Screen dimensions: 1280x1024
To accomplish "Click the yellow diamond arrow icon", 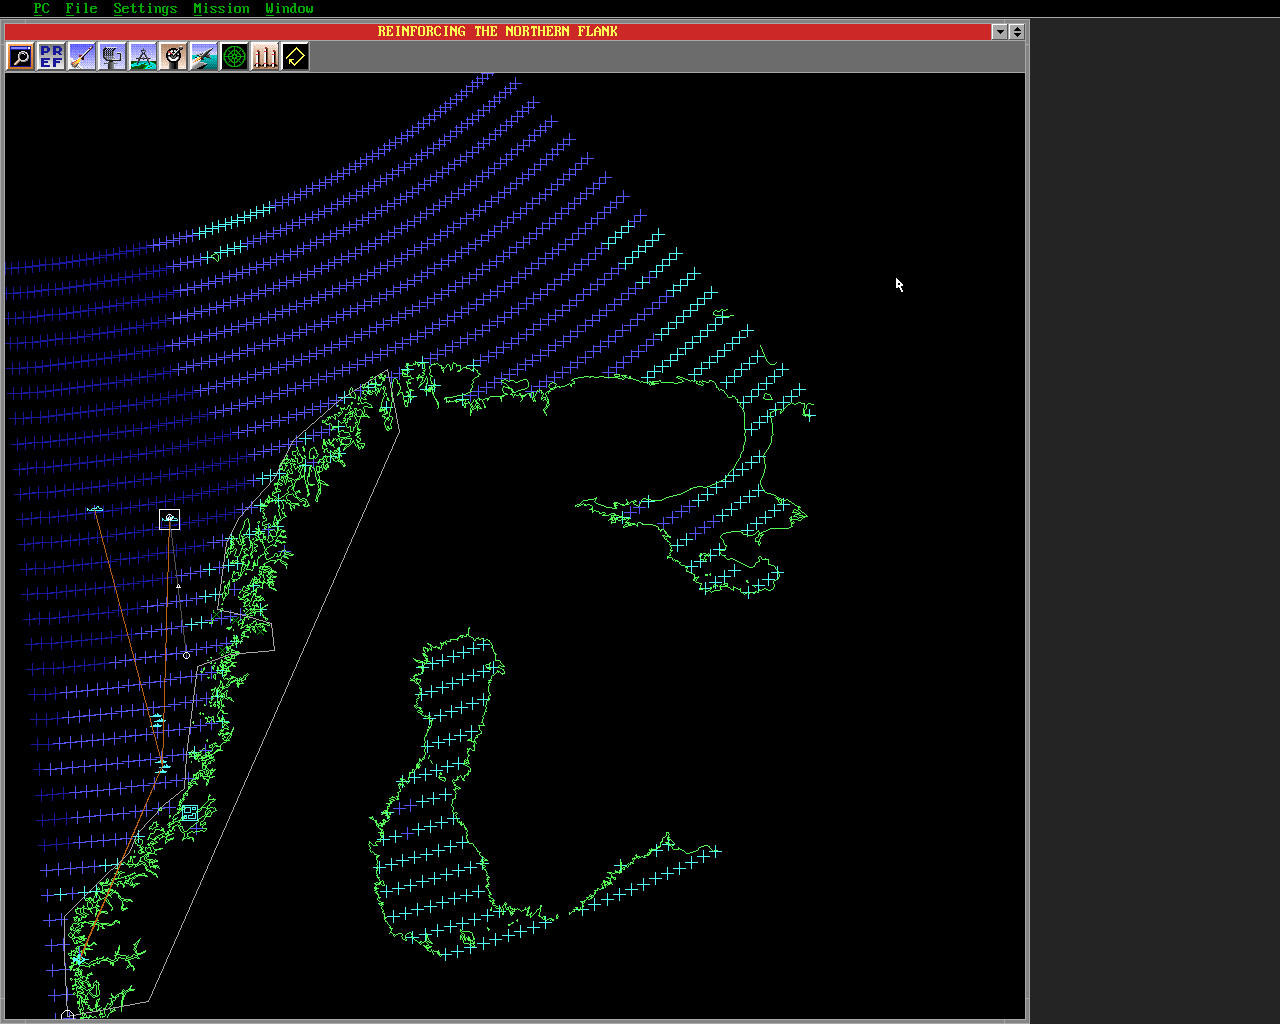I will coord(296,57).
